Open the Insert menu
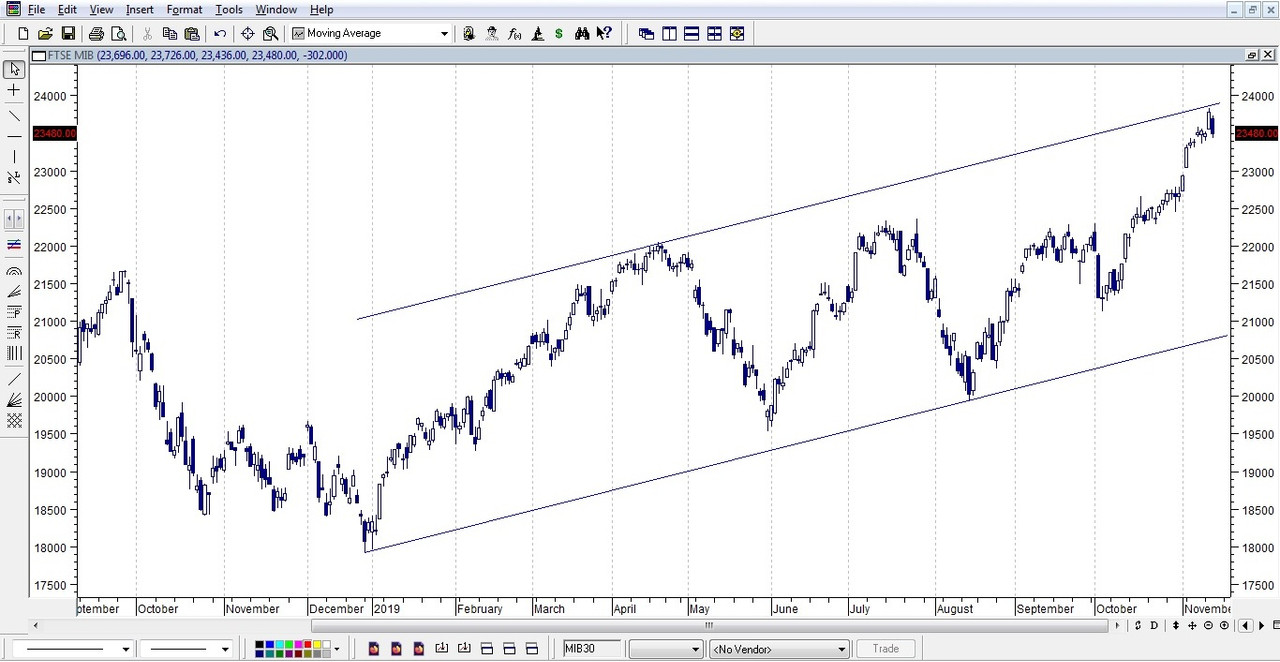1280x662 pixels. pos(140,9)
